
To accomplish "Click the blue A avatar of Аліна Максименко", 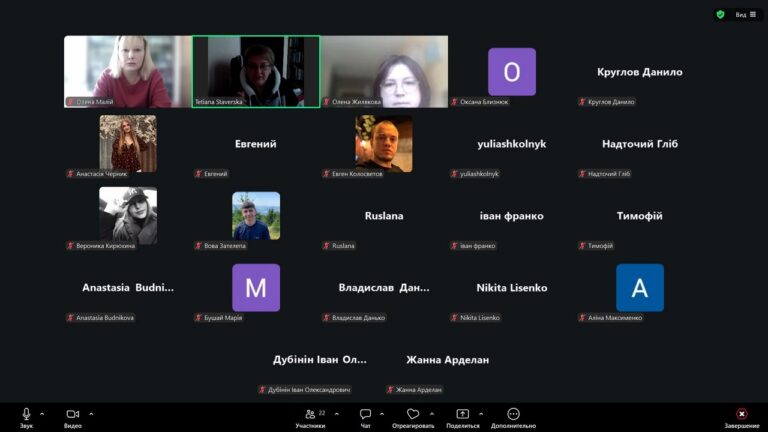I will click(x=640, y=288).
